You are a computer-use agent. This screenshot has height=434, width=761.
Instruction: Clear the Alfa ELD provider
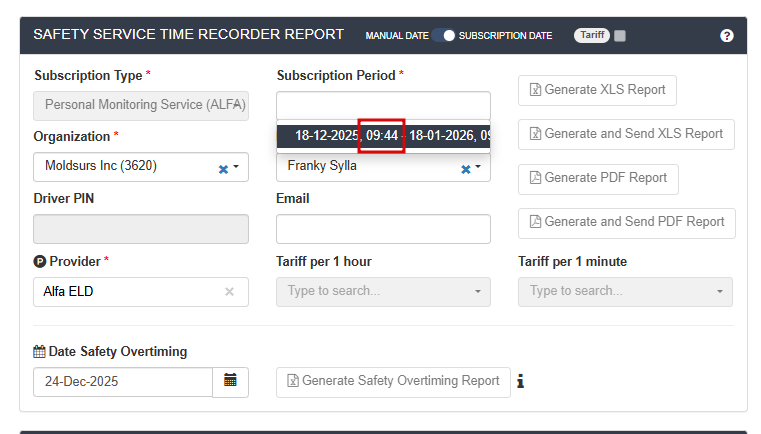coord(230,291)
